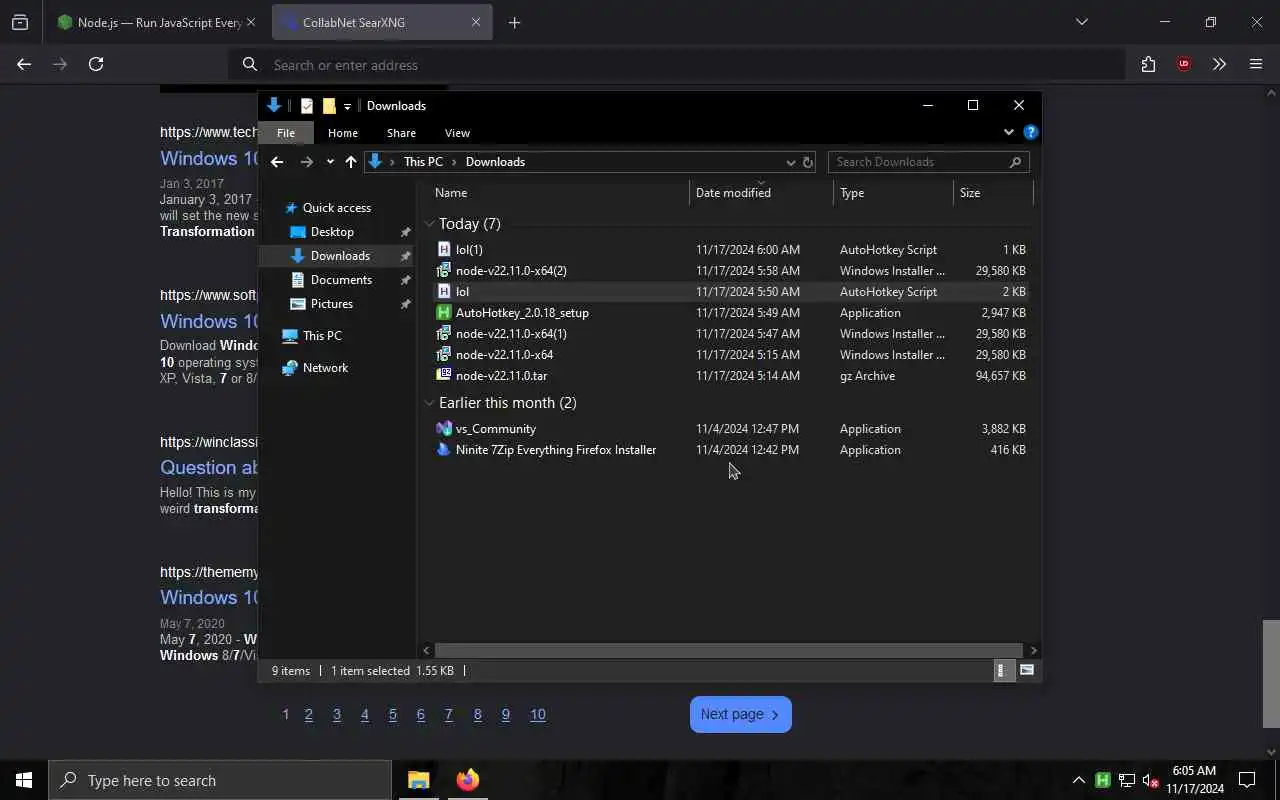Click the vs_Community application icon
The width and height of the screenshot is (1280, 800).
444,428
